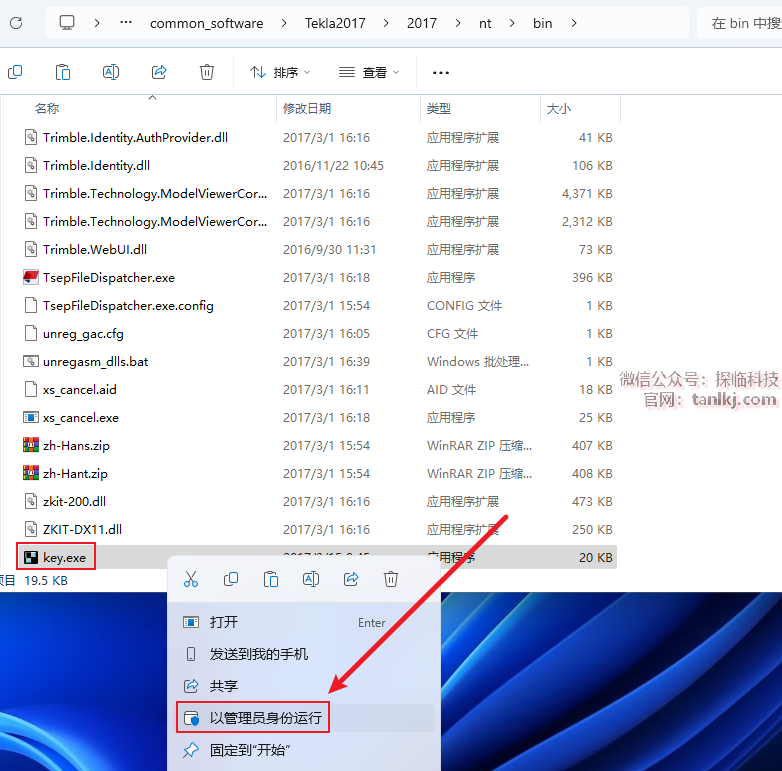782x771 pixels.
Task: Click the rename icon in toolbar
Action: [111, 72]
